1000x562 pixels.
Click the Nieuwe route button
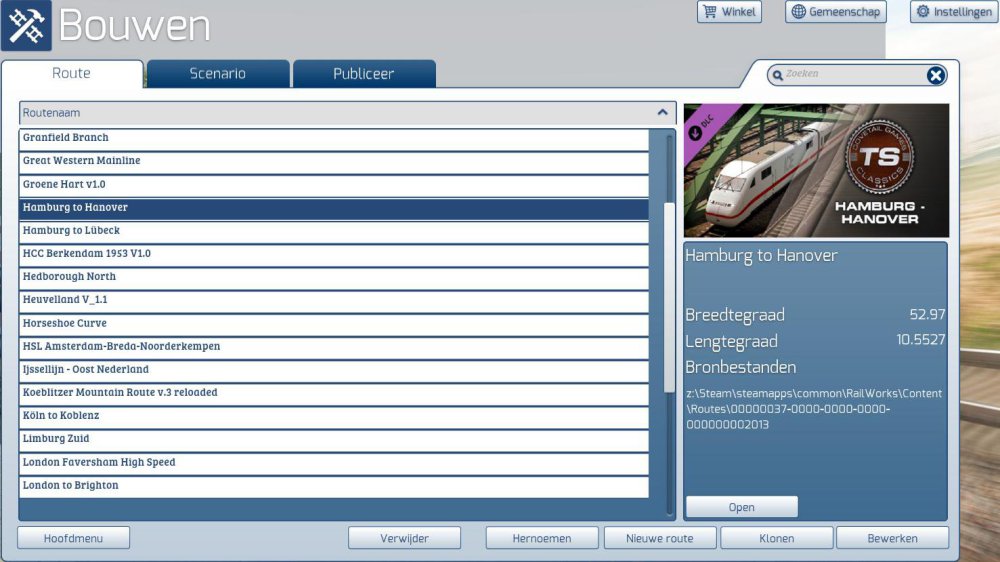659,538
